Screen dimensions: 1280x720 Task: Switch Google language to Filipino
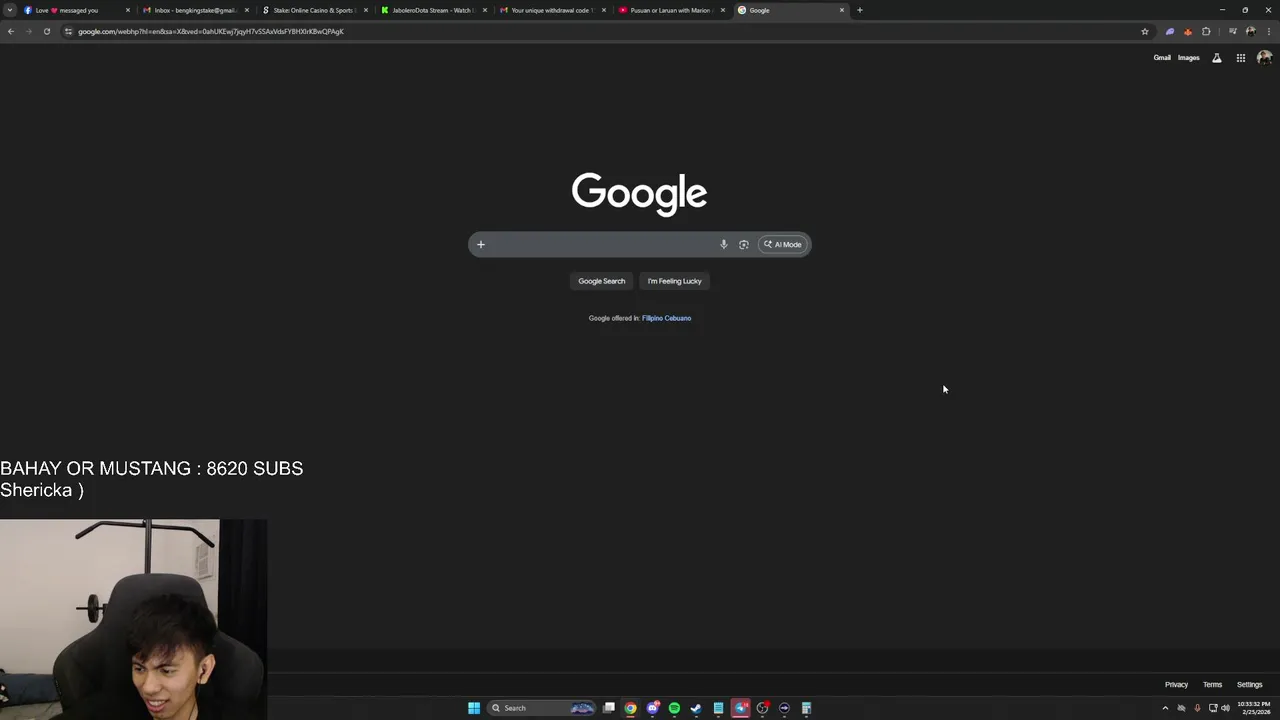click(x=652, y=318)
